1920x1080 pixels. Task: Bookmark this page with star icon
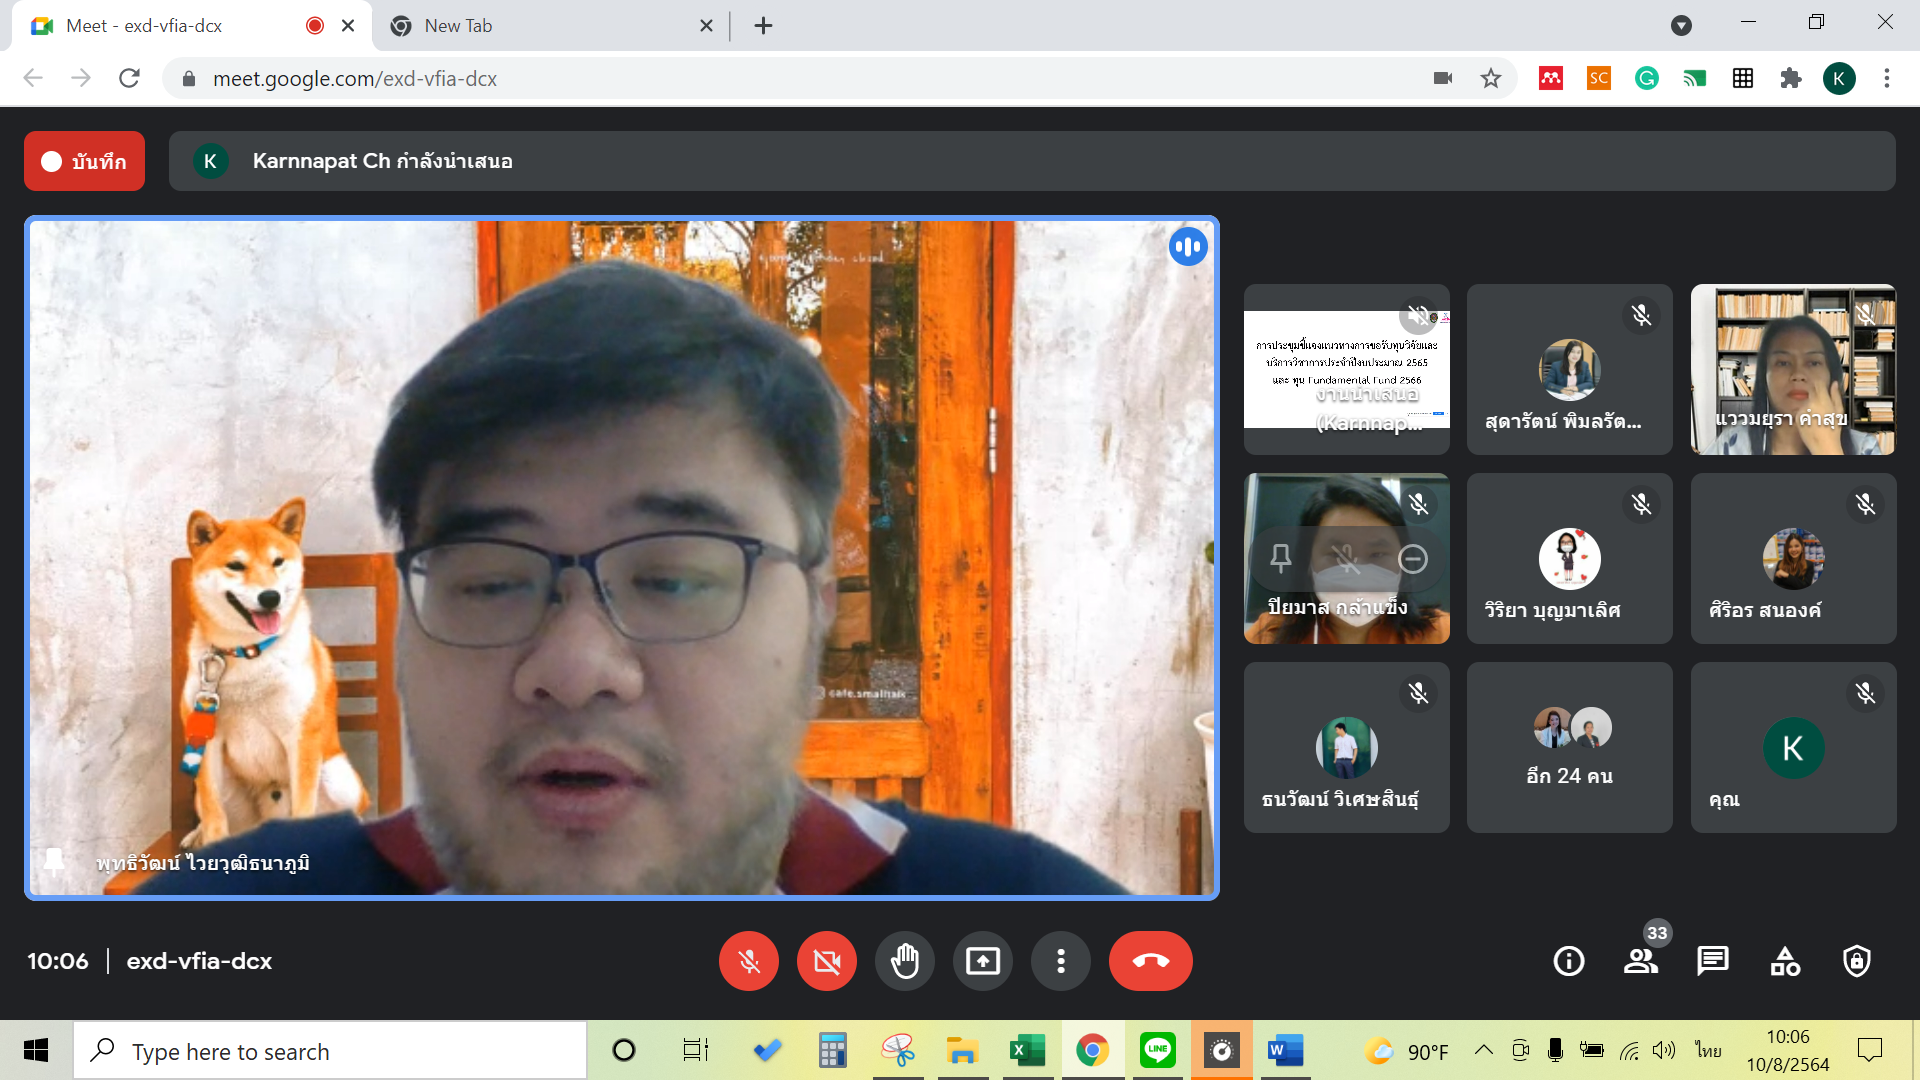[1490, 78]
